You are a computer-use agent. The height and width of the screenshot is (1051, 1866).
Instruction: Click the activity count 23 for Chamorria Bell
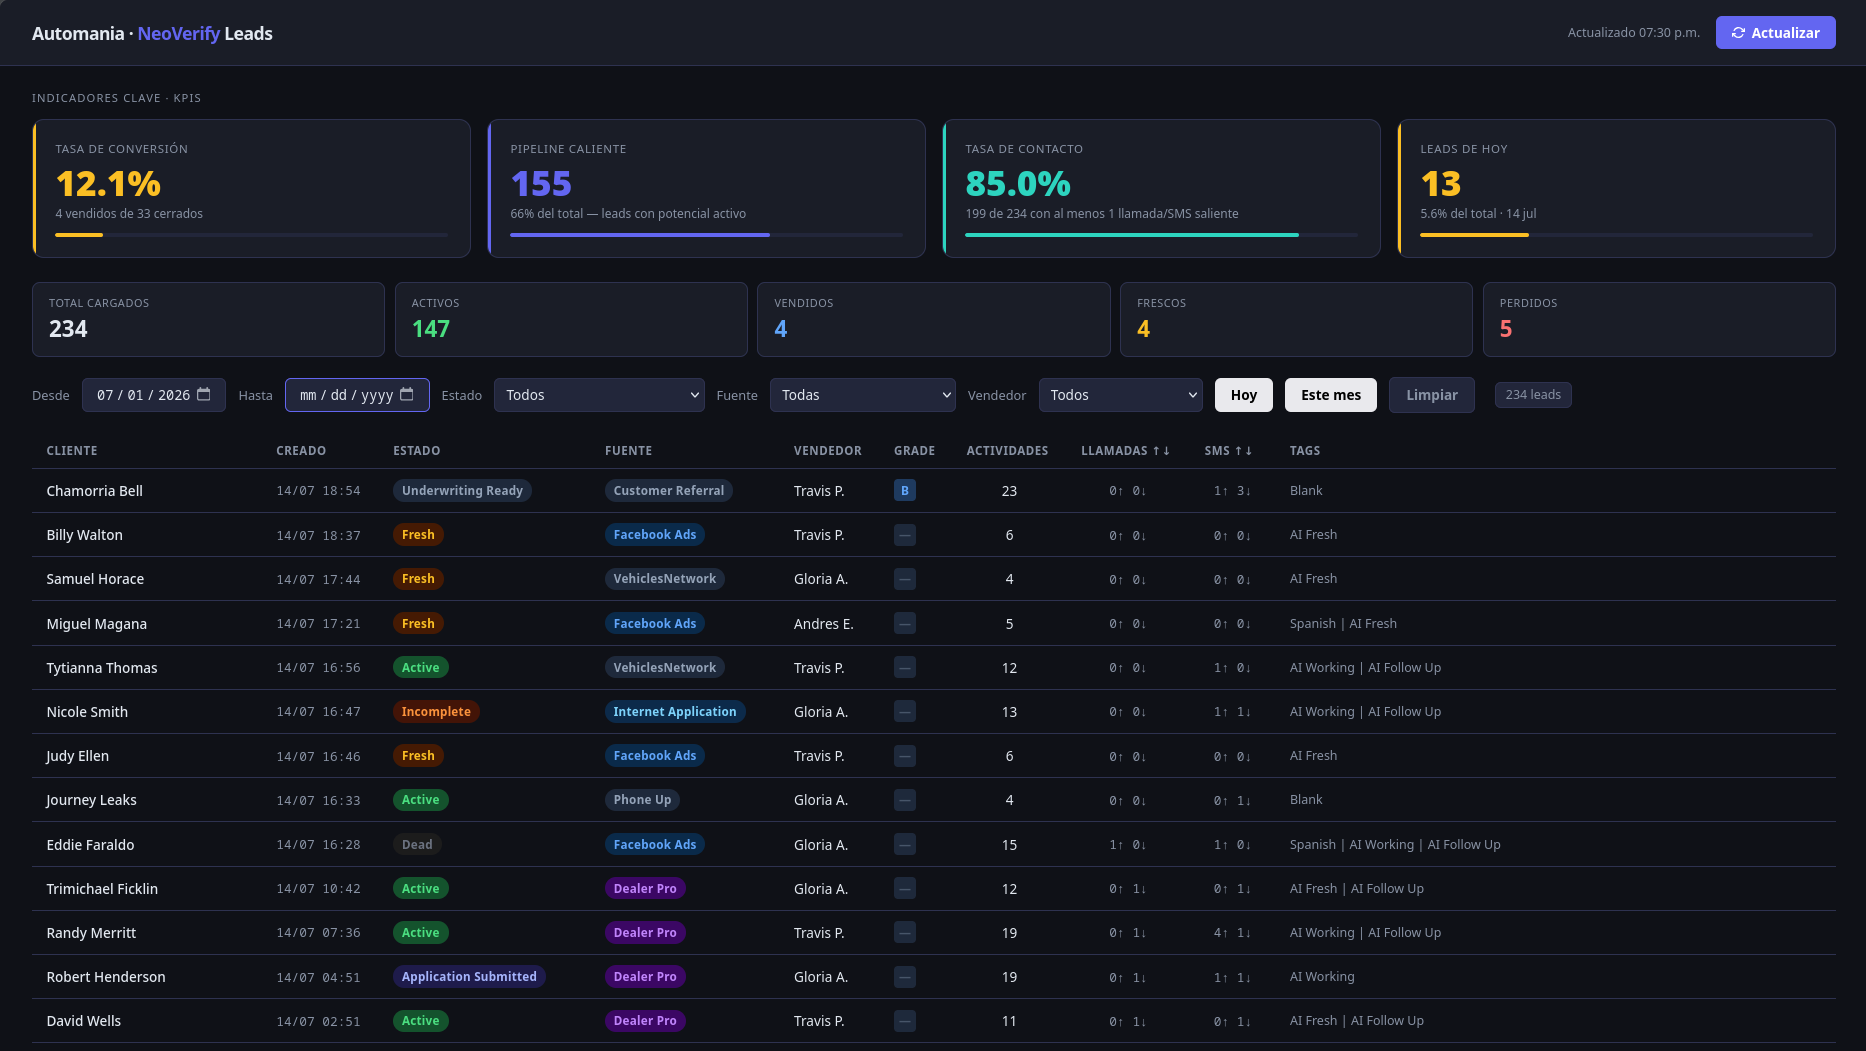pos(1009,491)
